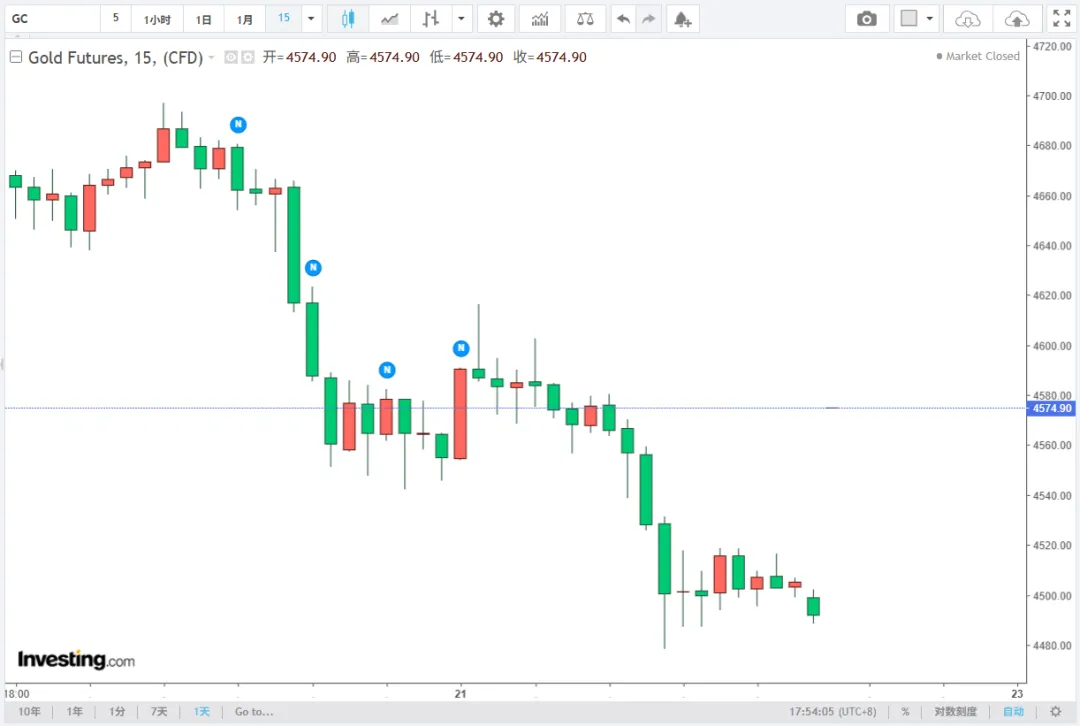Load chart layout from cloud
Viewport: 1080px width, 726px height.
[x=968, y=19]
